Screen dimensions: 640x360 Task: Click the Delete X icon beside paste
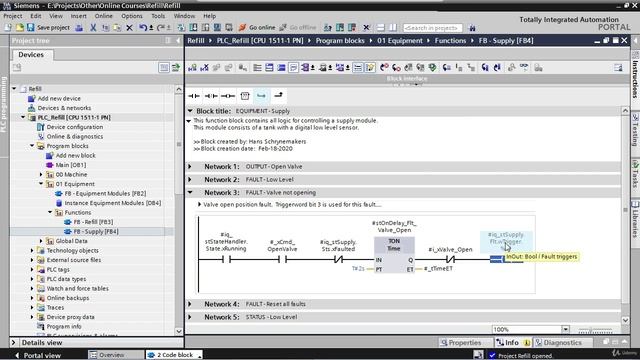tap(129, 27)
